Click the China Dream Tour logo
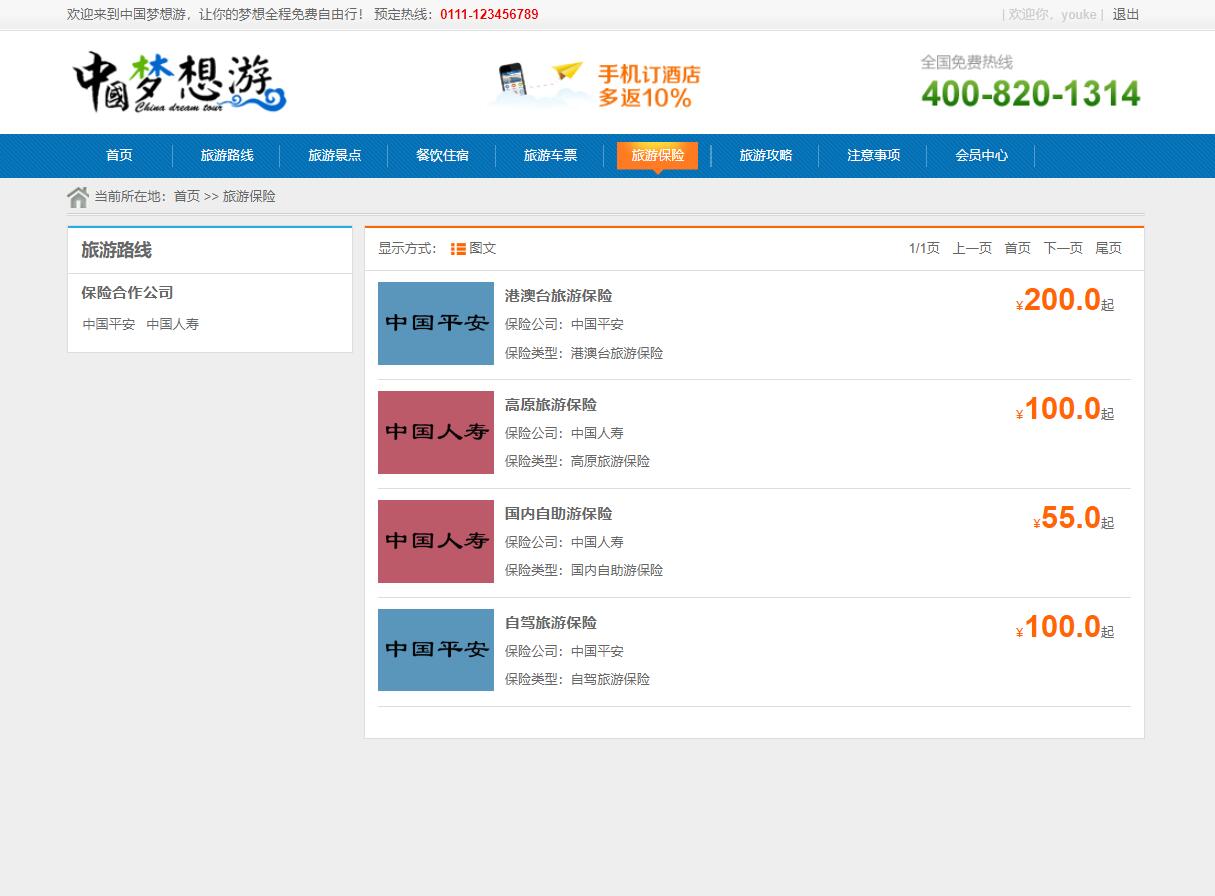The image size is (1215, 896). 180,83
